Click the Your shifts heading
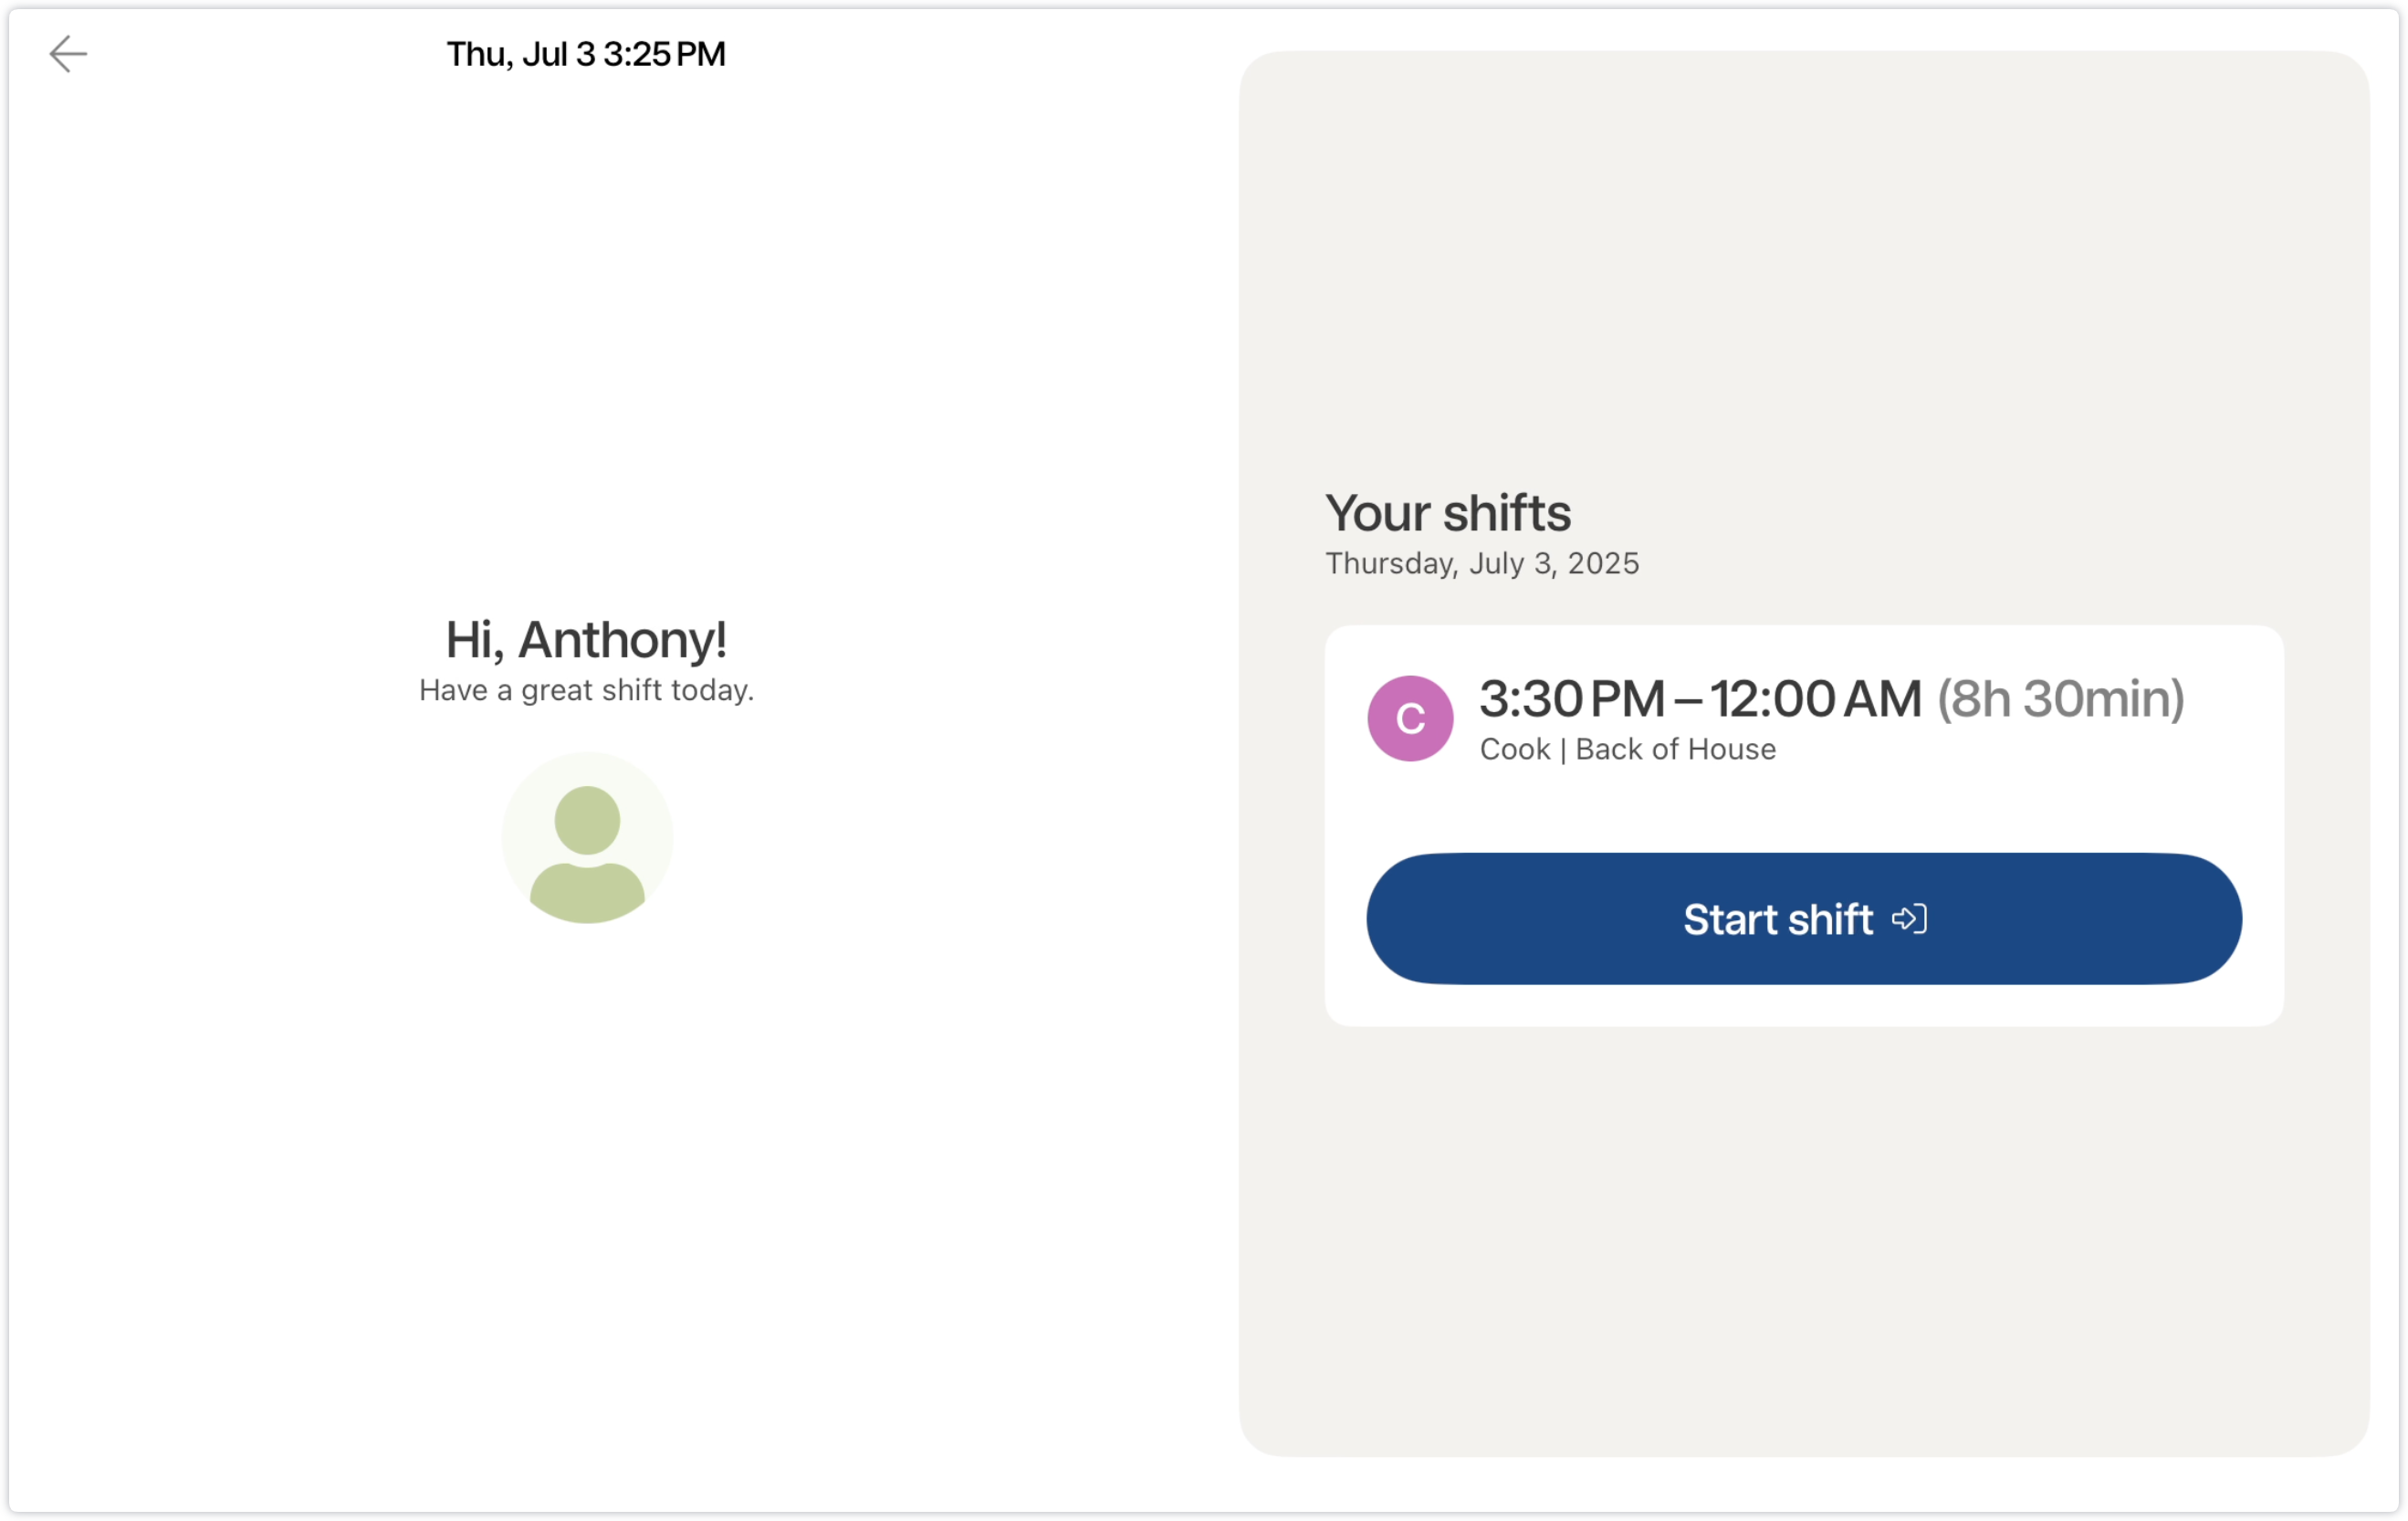Image resolution: width=2408 pixels, height=1521 pixels. click(1447, 513)
